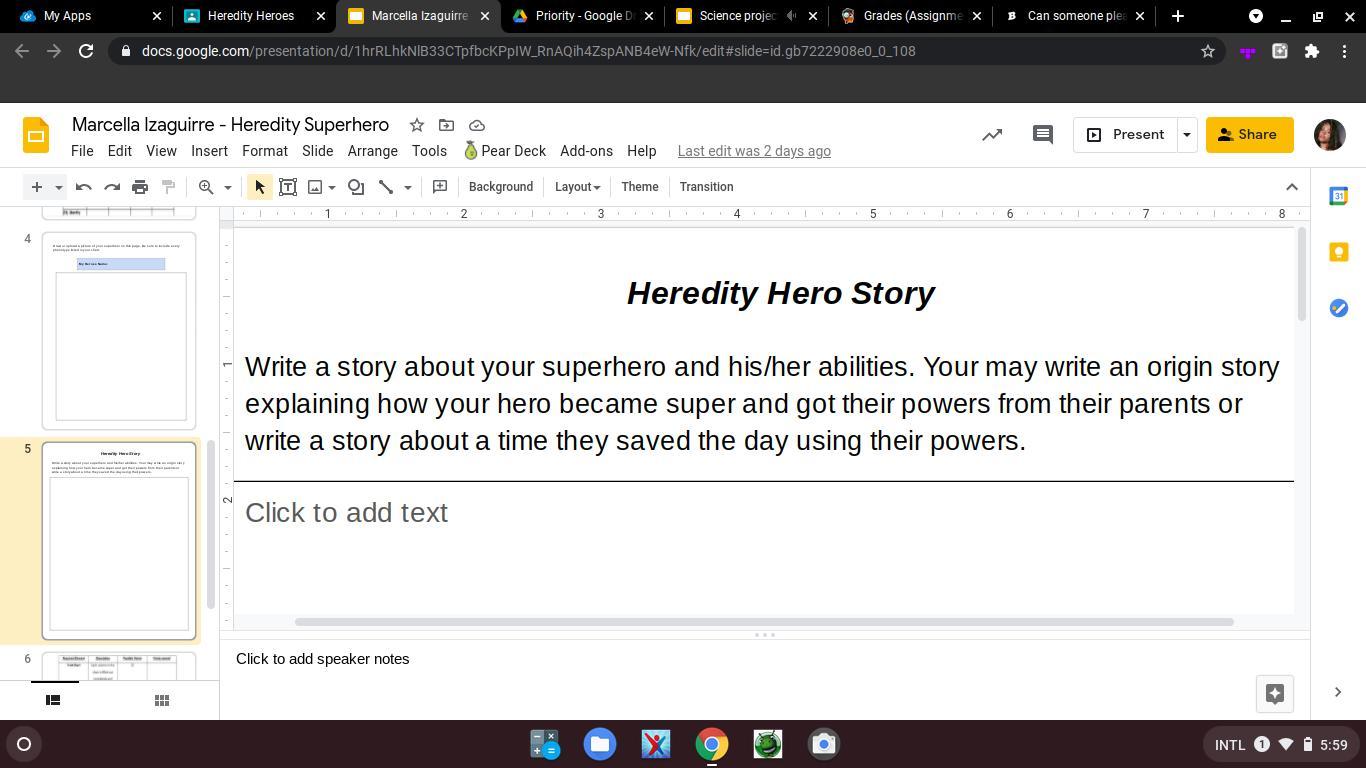Expand the zoom level dropdown arrow
Viewport: 1366px width, 768px height.
227,187
